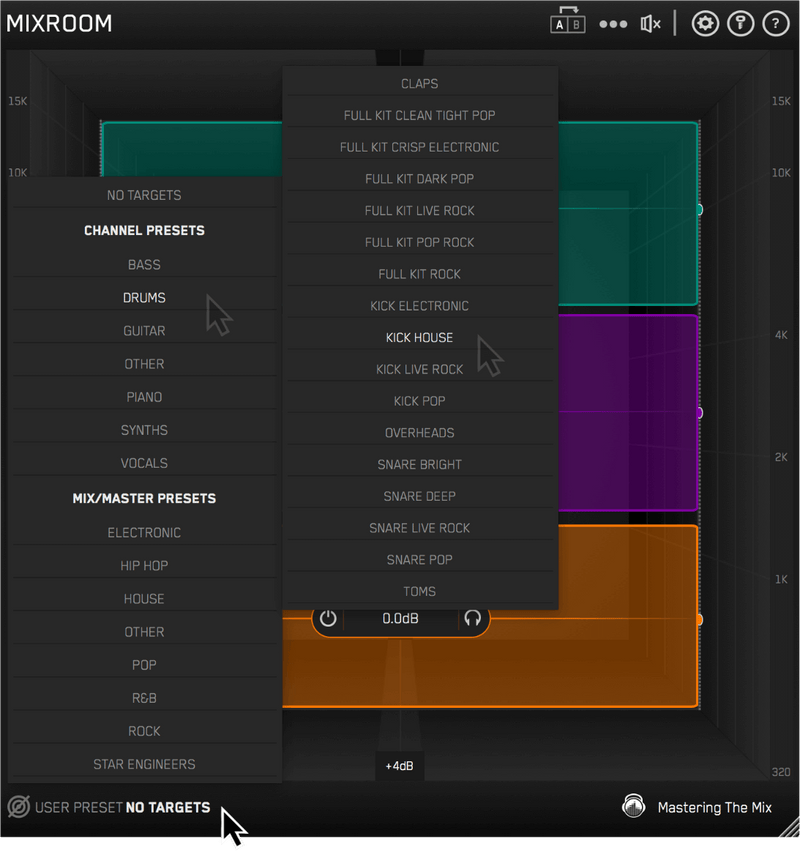Open the STAR ENGINEERS presets
The height and width of the screenshot is (855, 800).
point(144,763)
